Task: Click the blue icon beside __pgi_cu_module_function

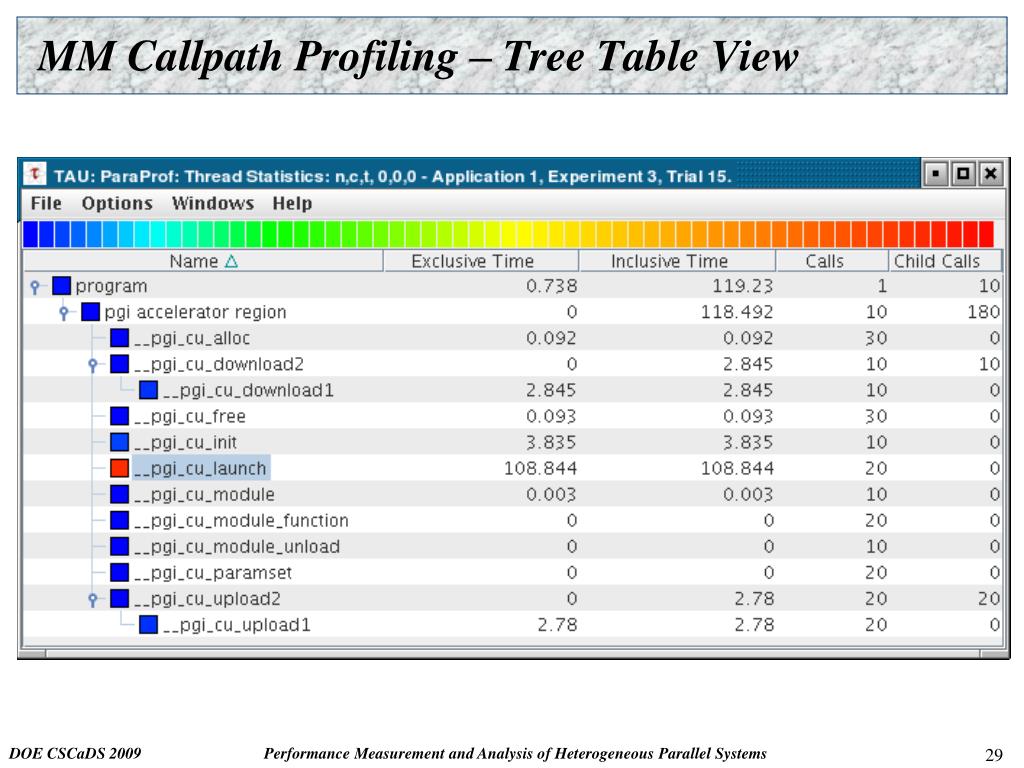Action: 120,520
